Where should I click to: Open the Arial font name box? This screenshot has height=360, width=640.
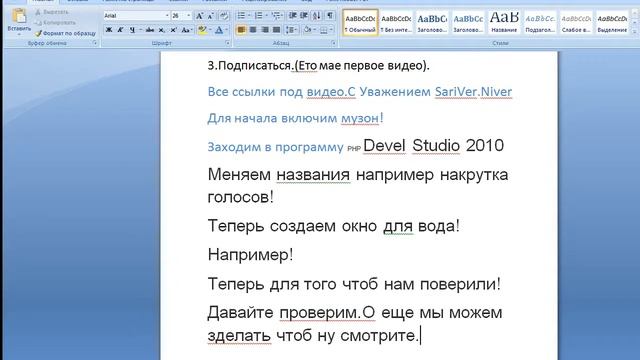[136, 16]
